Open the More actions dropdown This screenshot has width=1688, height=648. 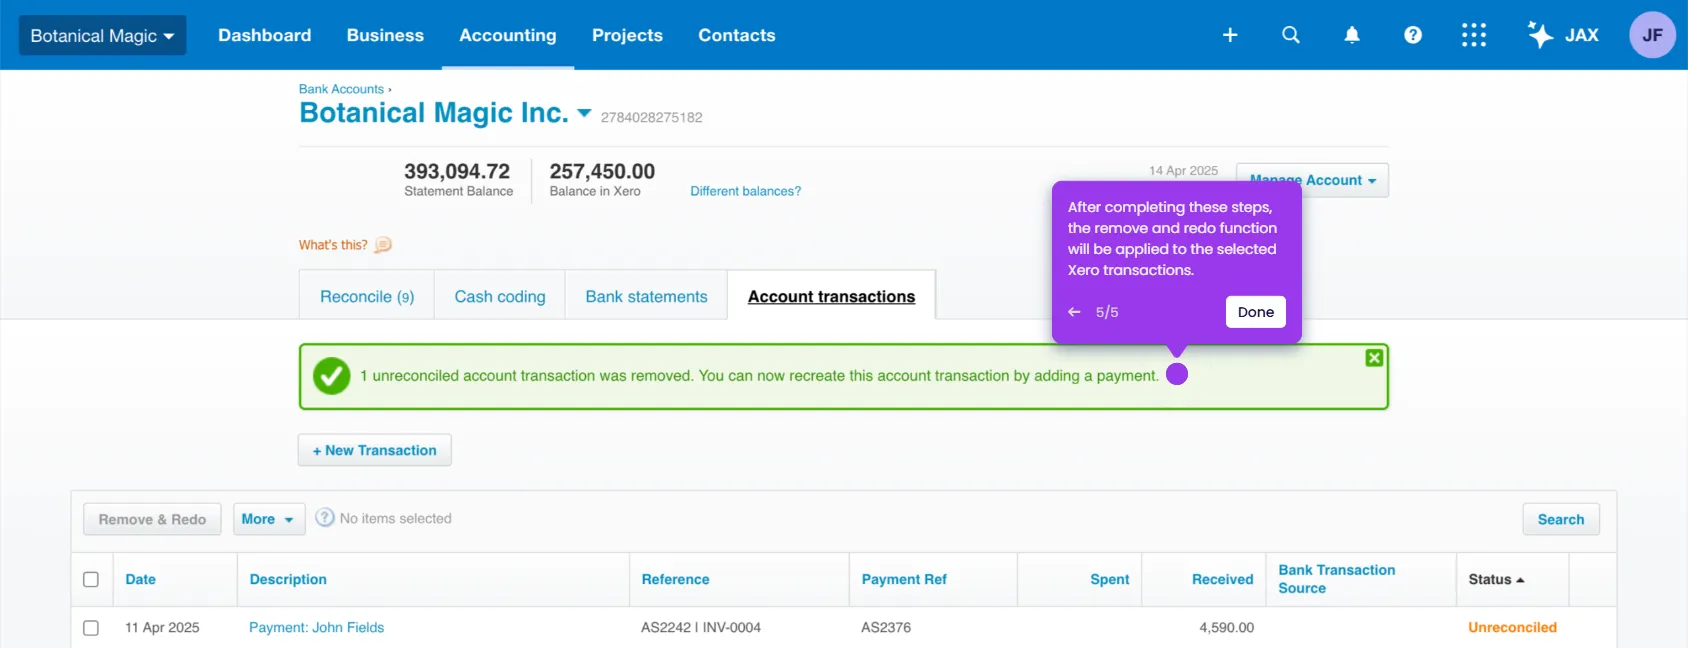coord(269,519)
